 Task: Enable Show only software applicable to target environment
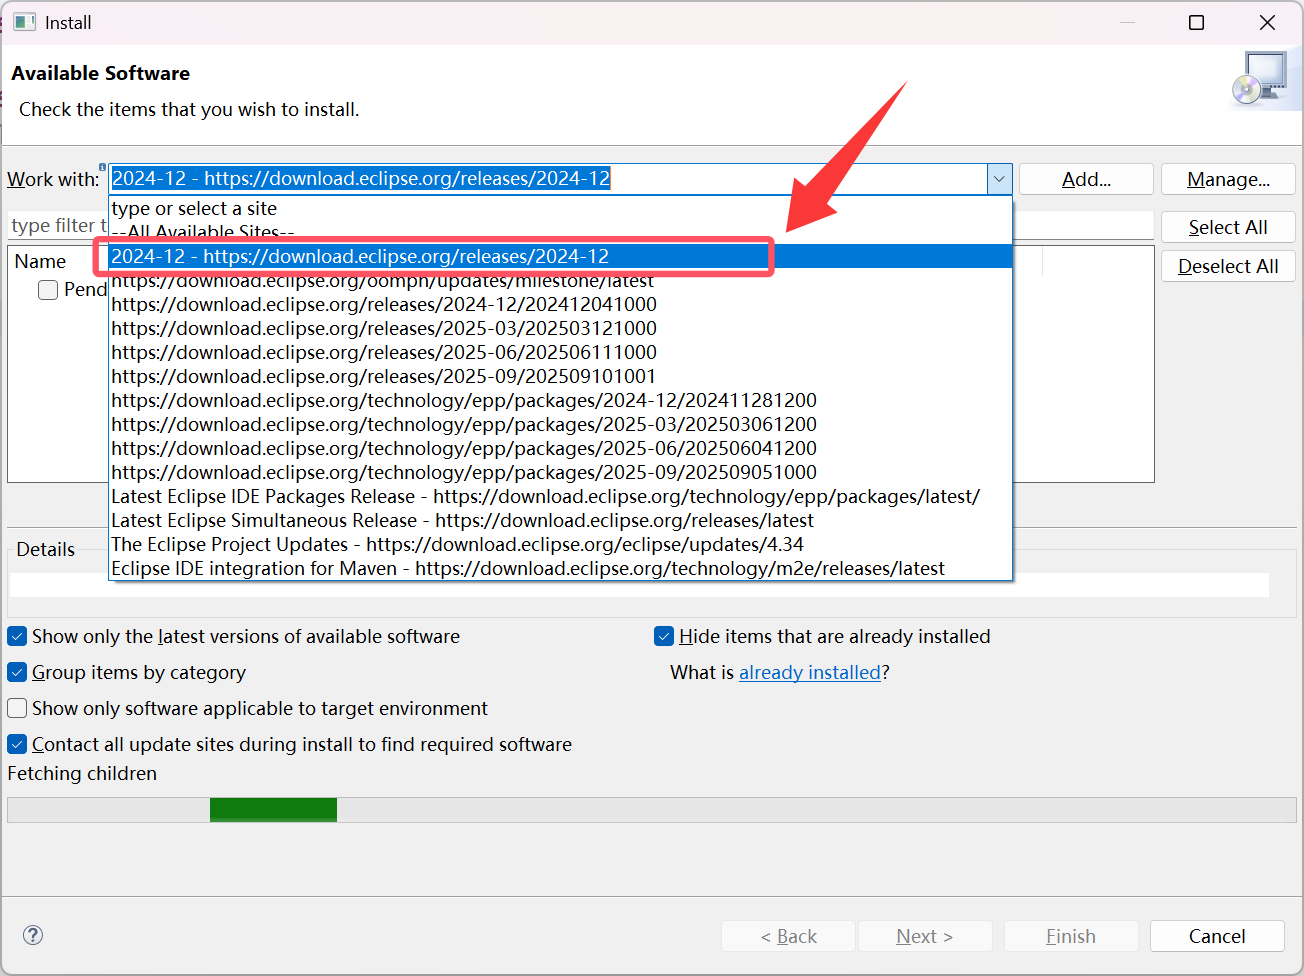point(17,708)
